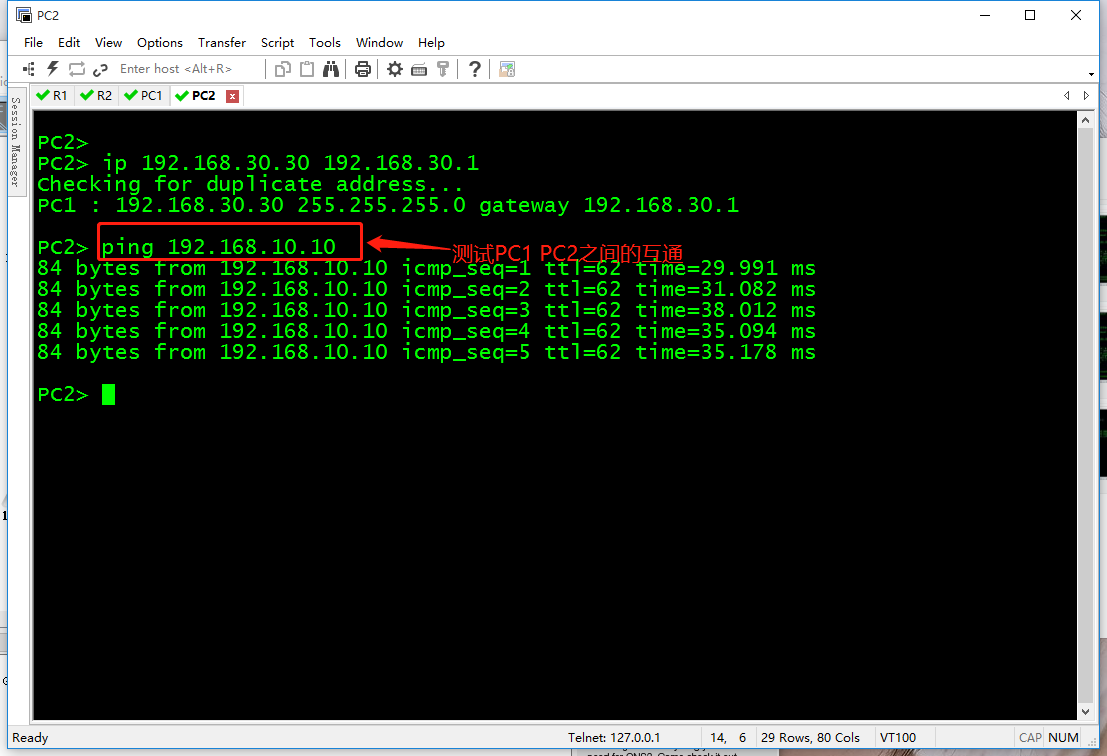Maximize the PC2 window
The image size is (1107, 756).
click(x=1030, y=15)
